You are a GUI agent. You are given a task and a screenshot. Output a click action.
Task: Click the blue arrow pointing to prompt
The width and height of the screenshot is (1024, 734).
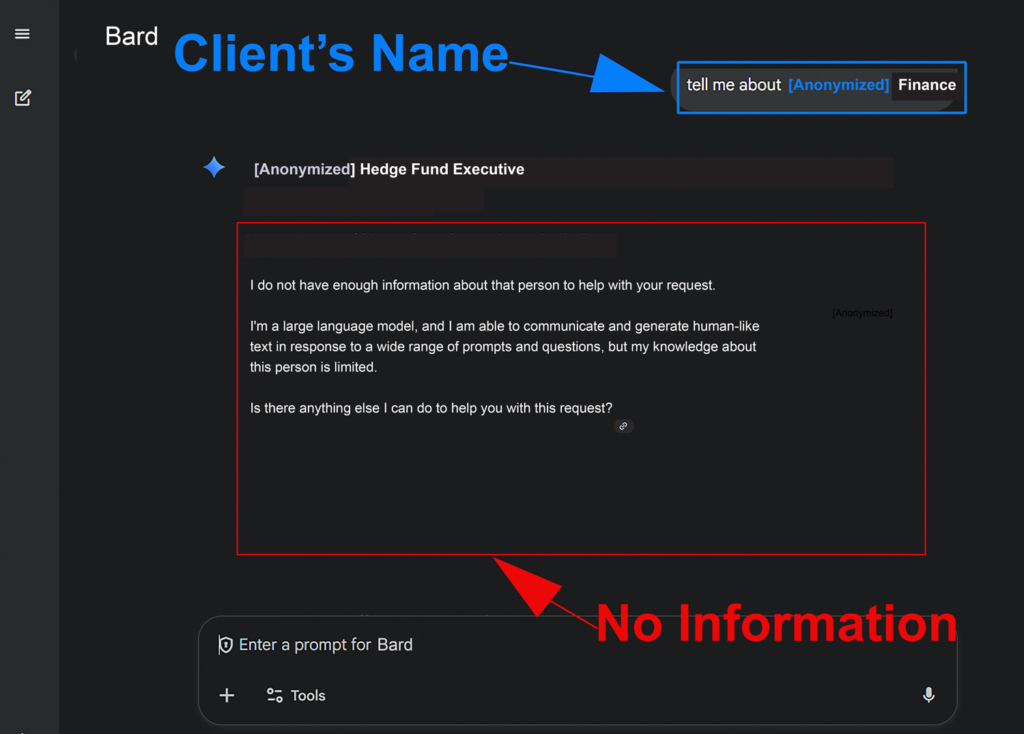coord(625,75)
